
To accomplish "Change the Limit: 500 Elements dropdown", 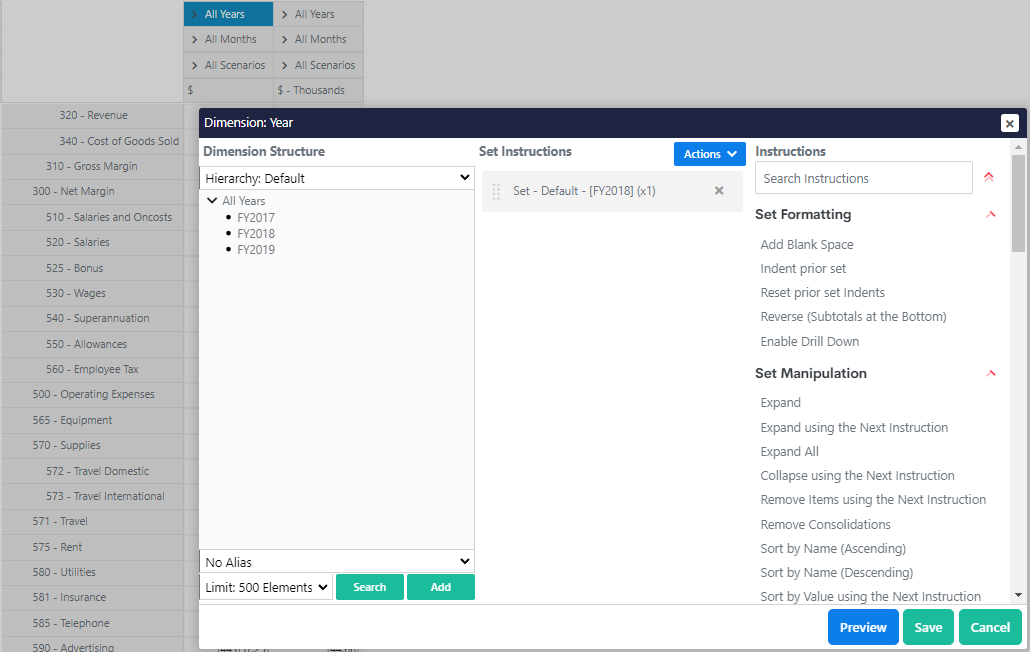I will 266,587.
